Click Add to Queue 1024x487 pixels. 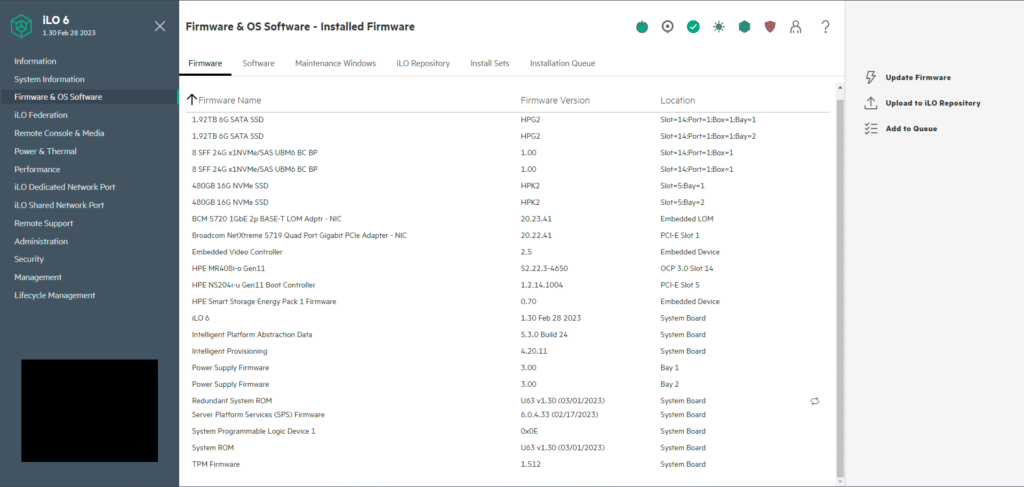911,129
